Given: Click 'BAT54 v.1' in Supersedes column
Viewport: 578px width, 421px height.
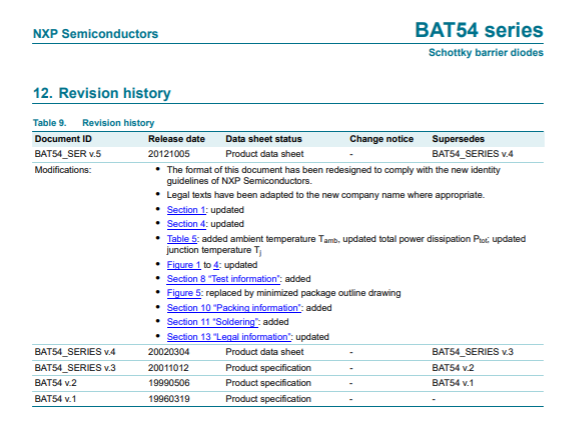Looking at the screenshot, I should pyautogui.click(x=453, y=383).
